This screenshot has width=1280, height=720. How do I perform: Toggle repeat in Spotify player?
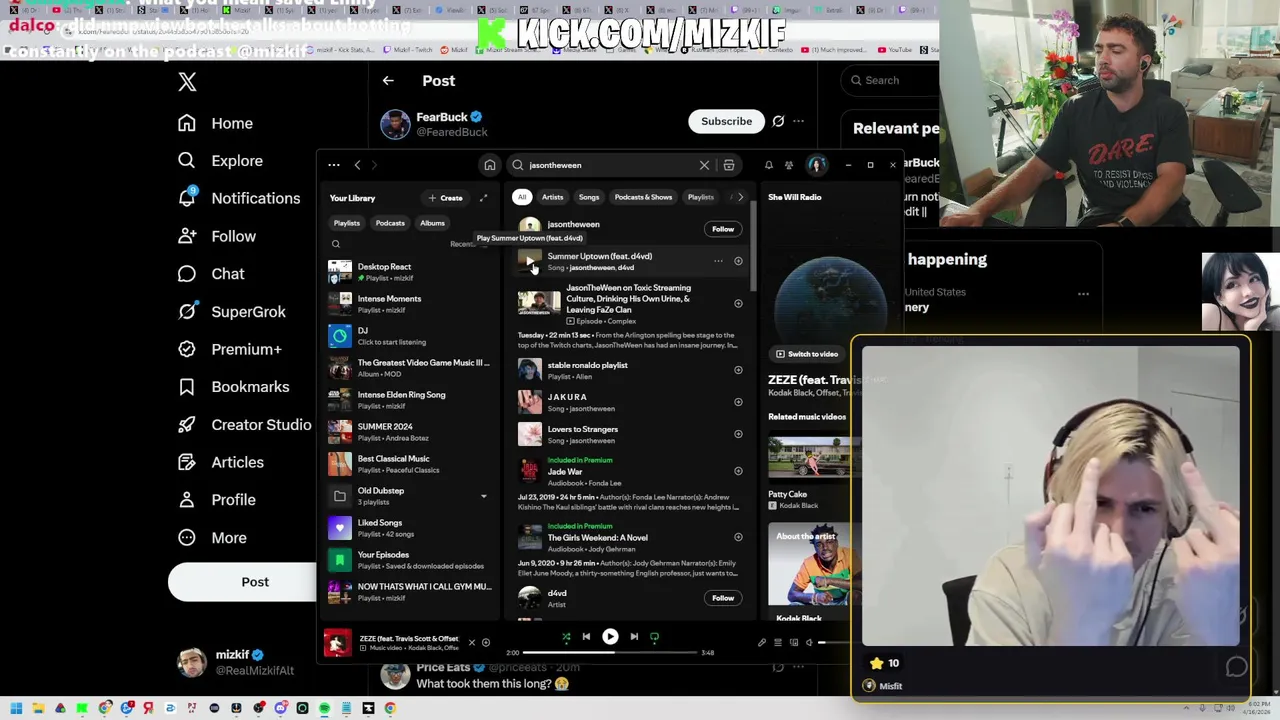click(655, 636)
